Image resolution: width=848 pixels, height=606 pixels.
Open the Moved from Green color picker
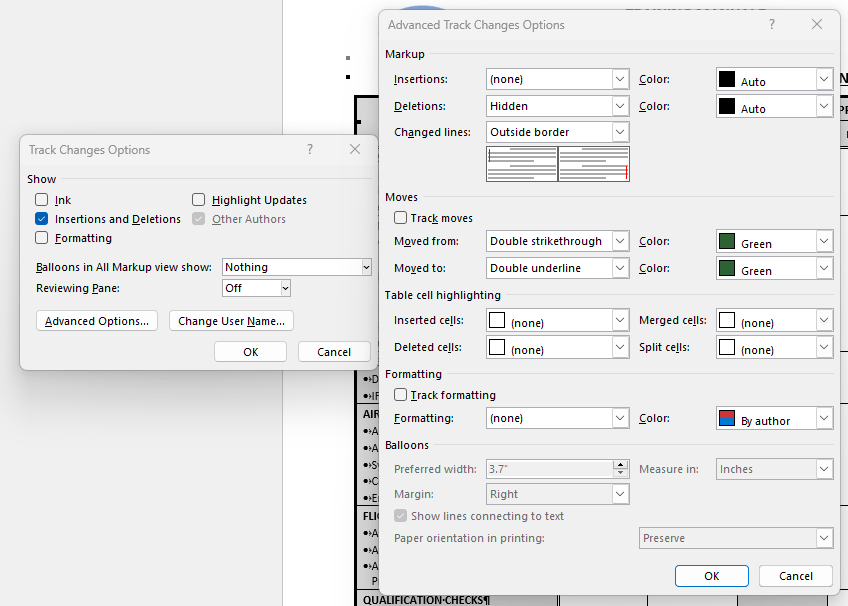[x=774, y=241]
